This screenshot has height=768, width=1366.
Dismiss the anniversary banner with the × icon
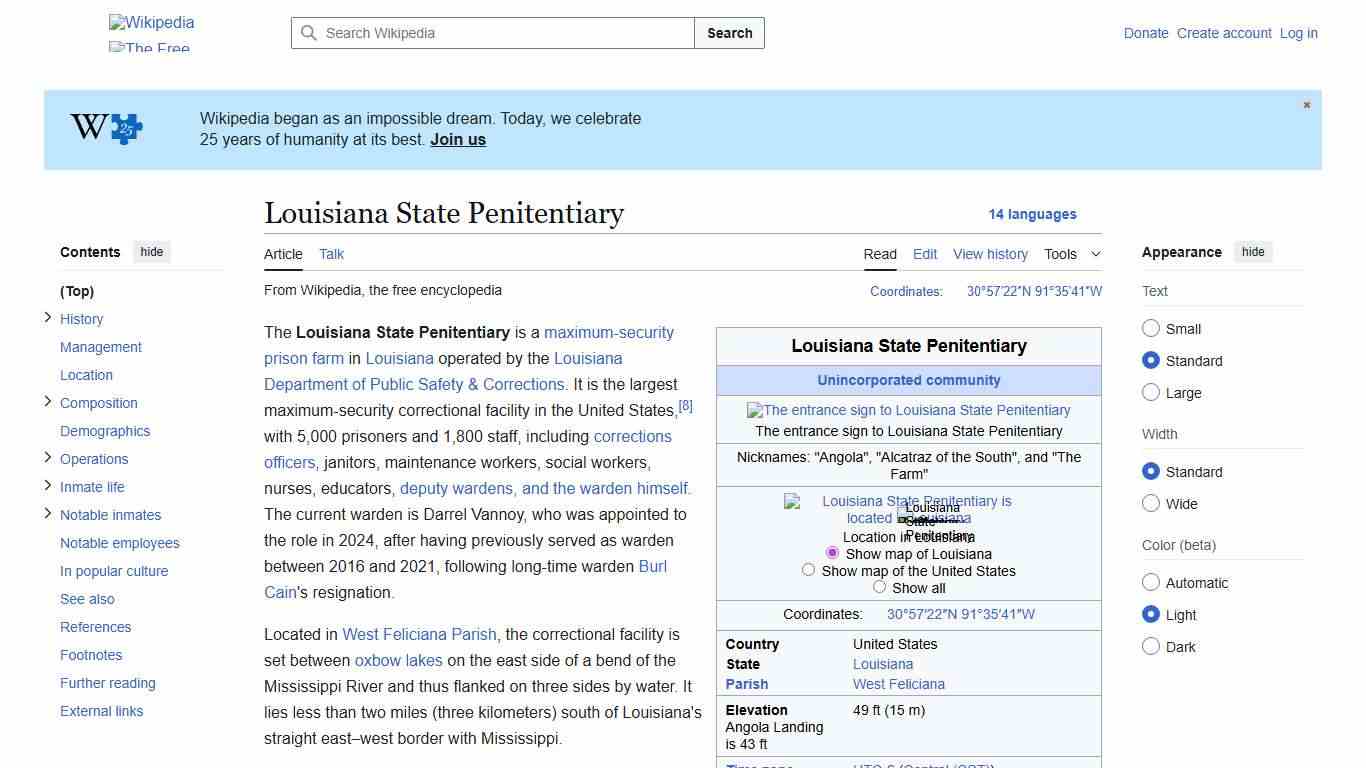1306,104
